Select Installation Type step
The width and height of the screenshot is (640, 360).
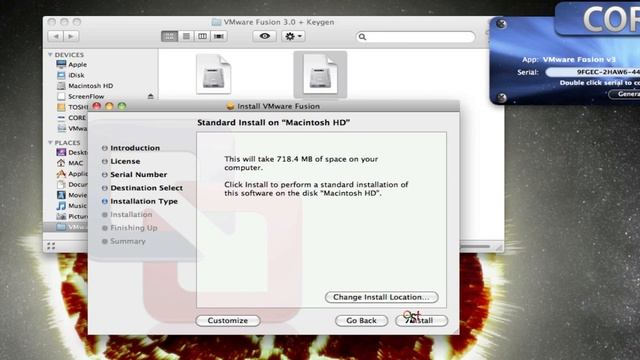point(144,201)
